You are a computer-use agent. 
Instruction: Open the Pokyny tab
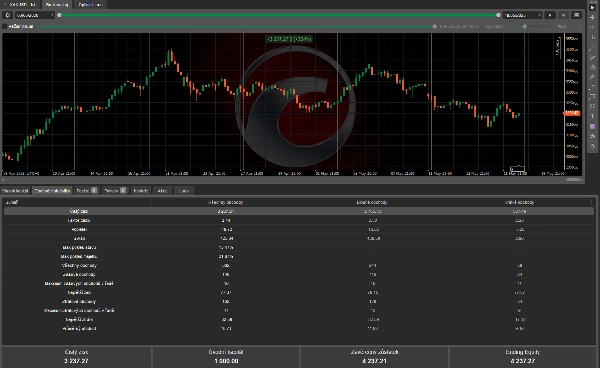(115, 191)
